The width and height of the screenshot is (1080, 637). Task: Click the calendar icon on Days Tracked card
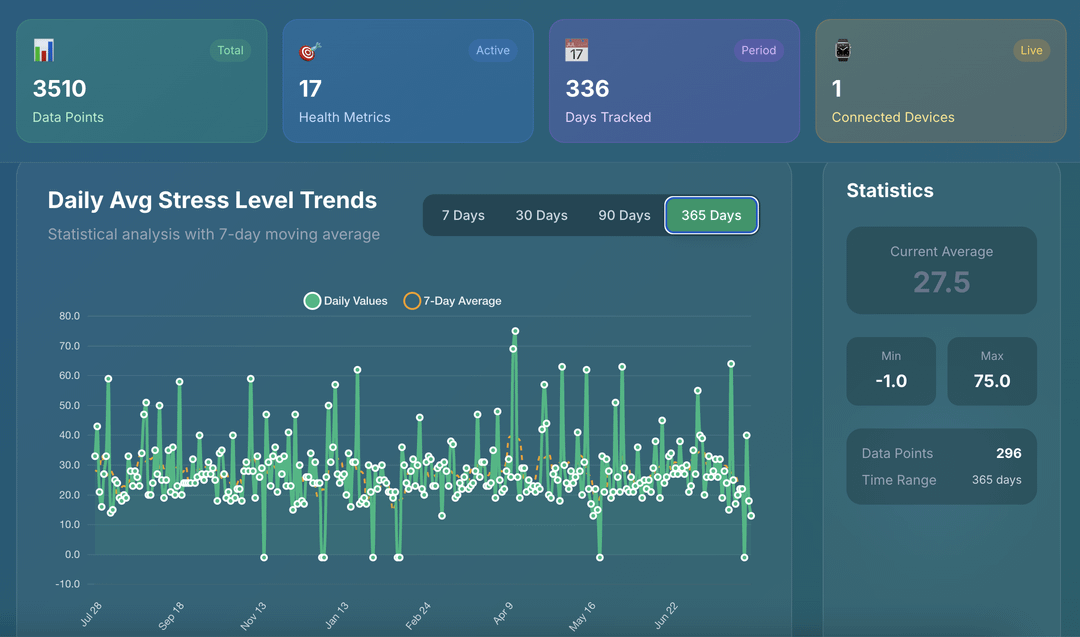pyautogui.click(x=577, y=50)
